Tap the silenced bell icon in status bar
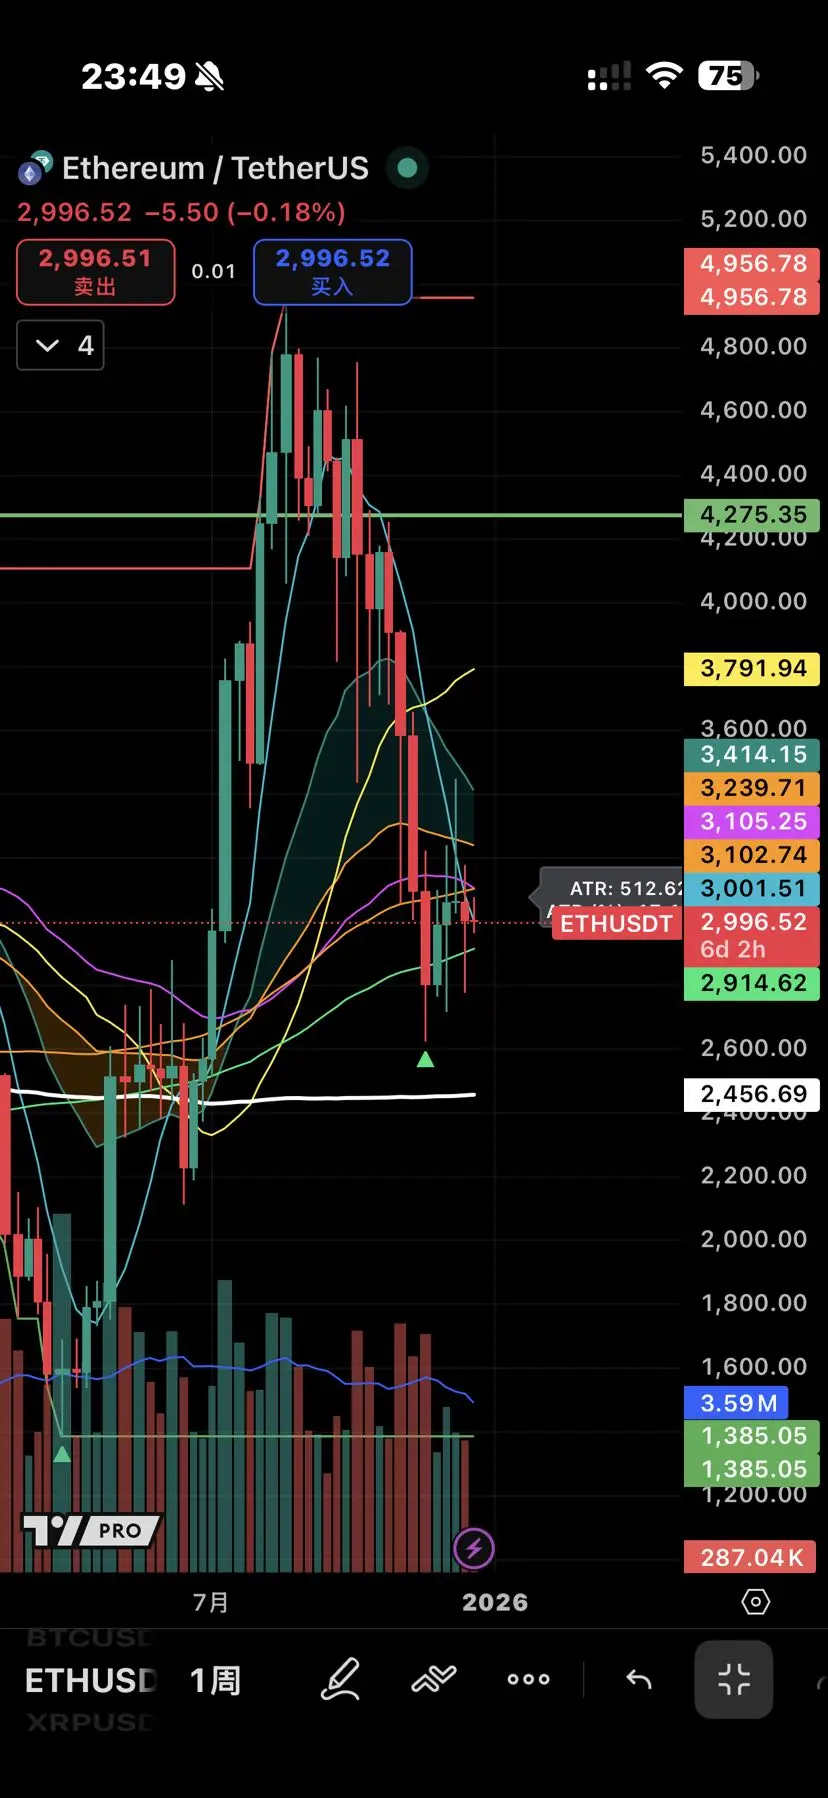 click(x=210, y=76)
